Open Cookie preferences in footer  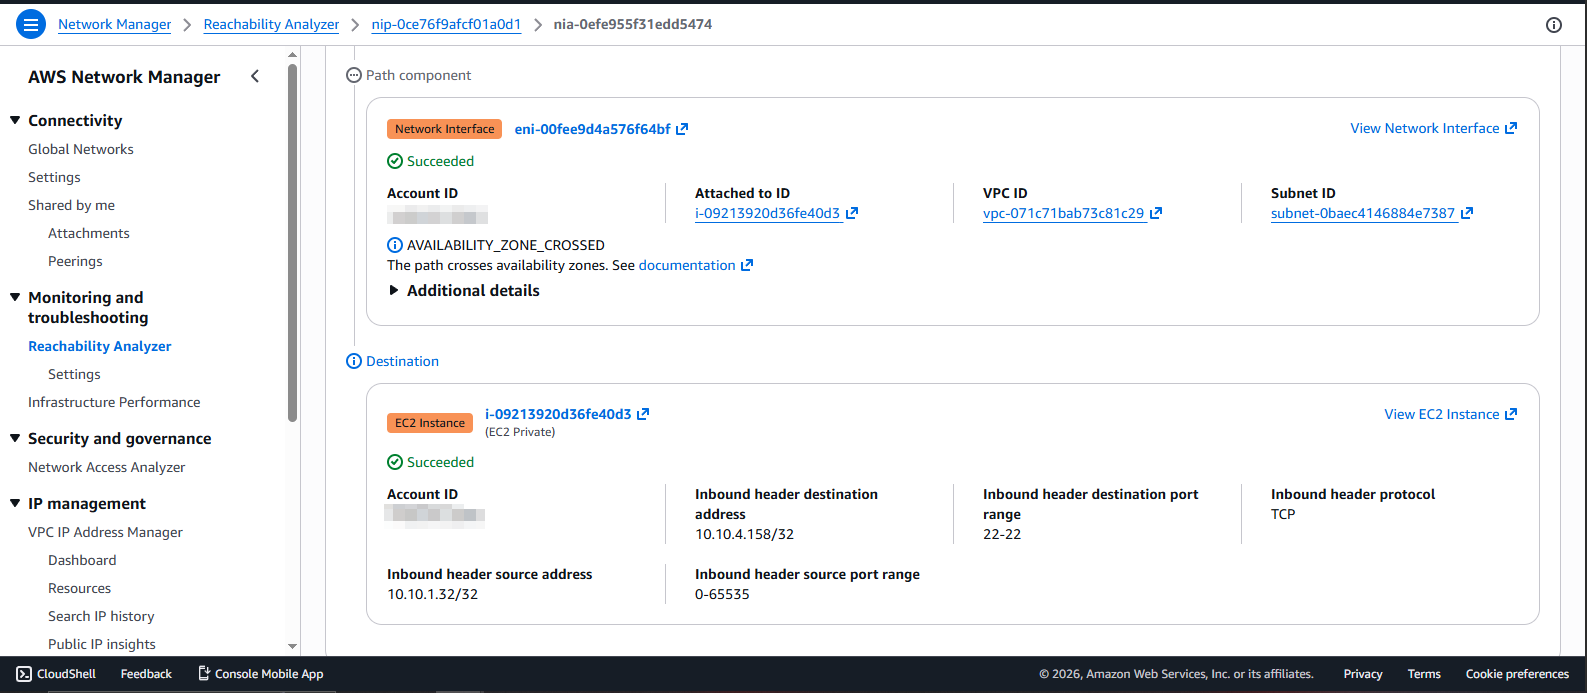tap(1517, 674)
